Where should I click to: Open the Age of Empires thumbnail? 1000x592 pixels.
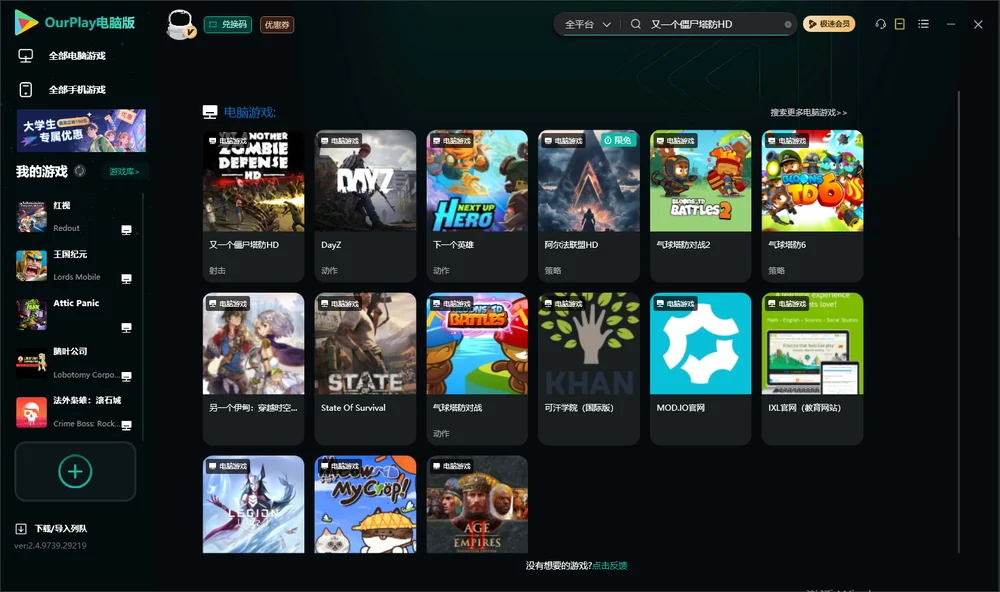[x=477, y=504]
